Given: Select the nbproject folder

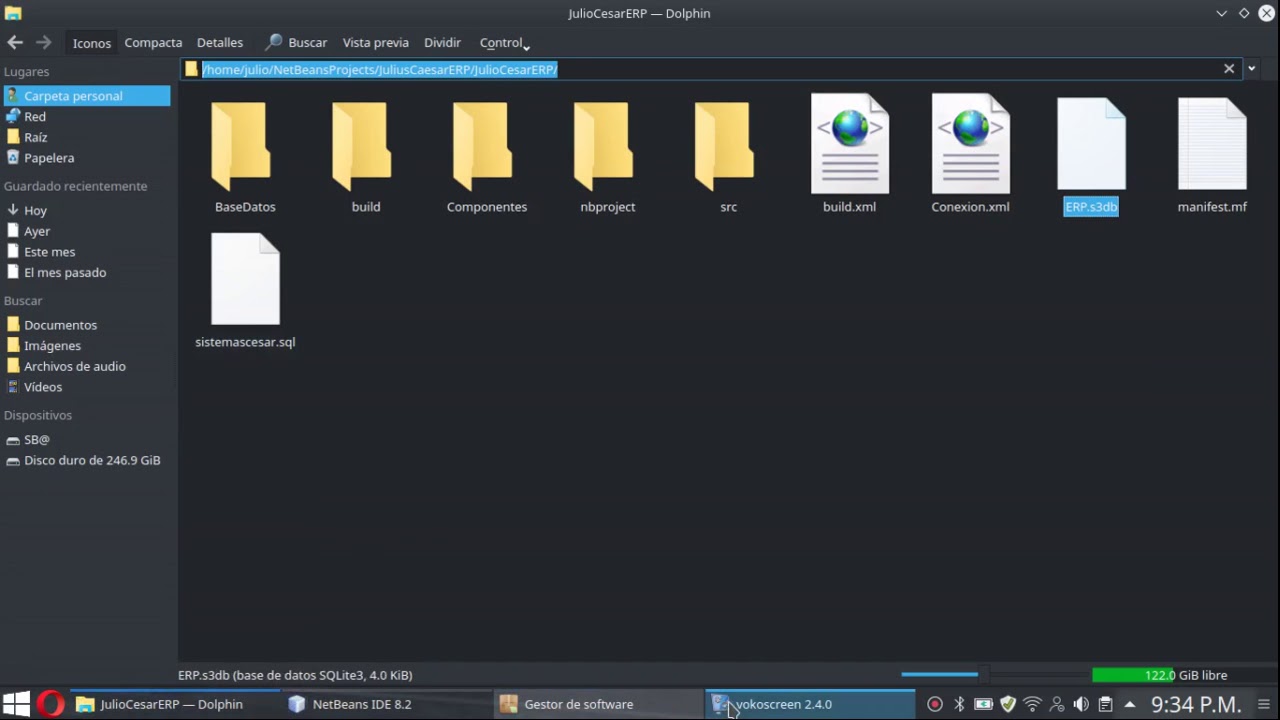Looking at the screenshot, I should (x=608, y=157).
